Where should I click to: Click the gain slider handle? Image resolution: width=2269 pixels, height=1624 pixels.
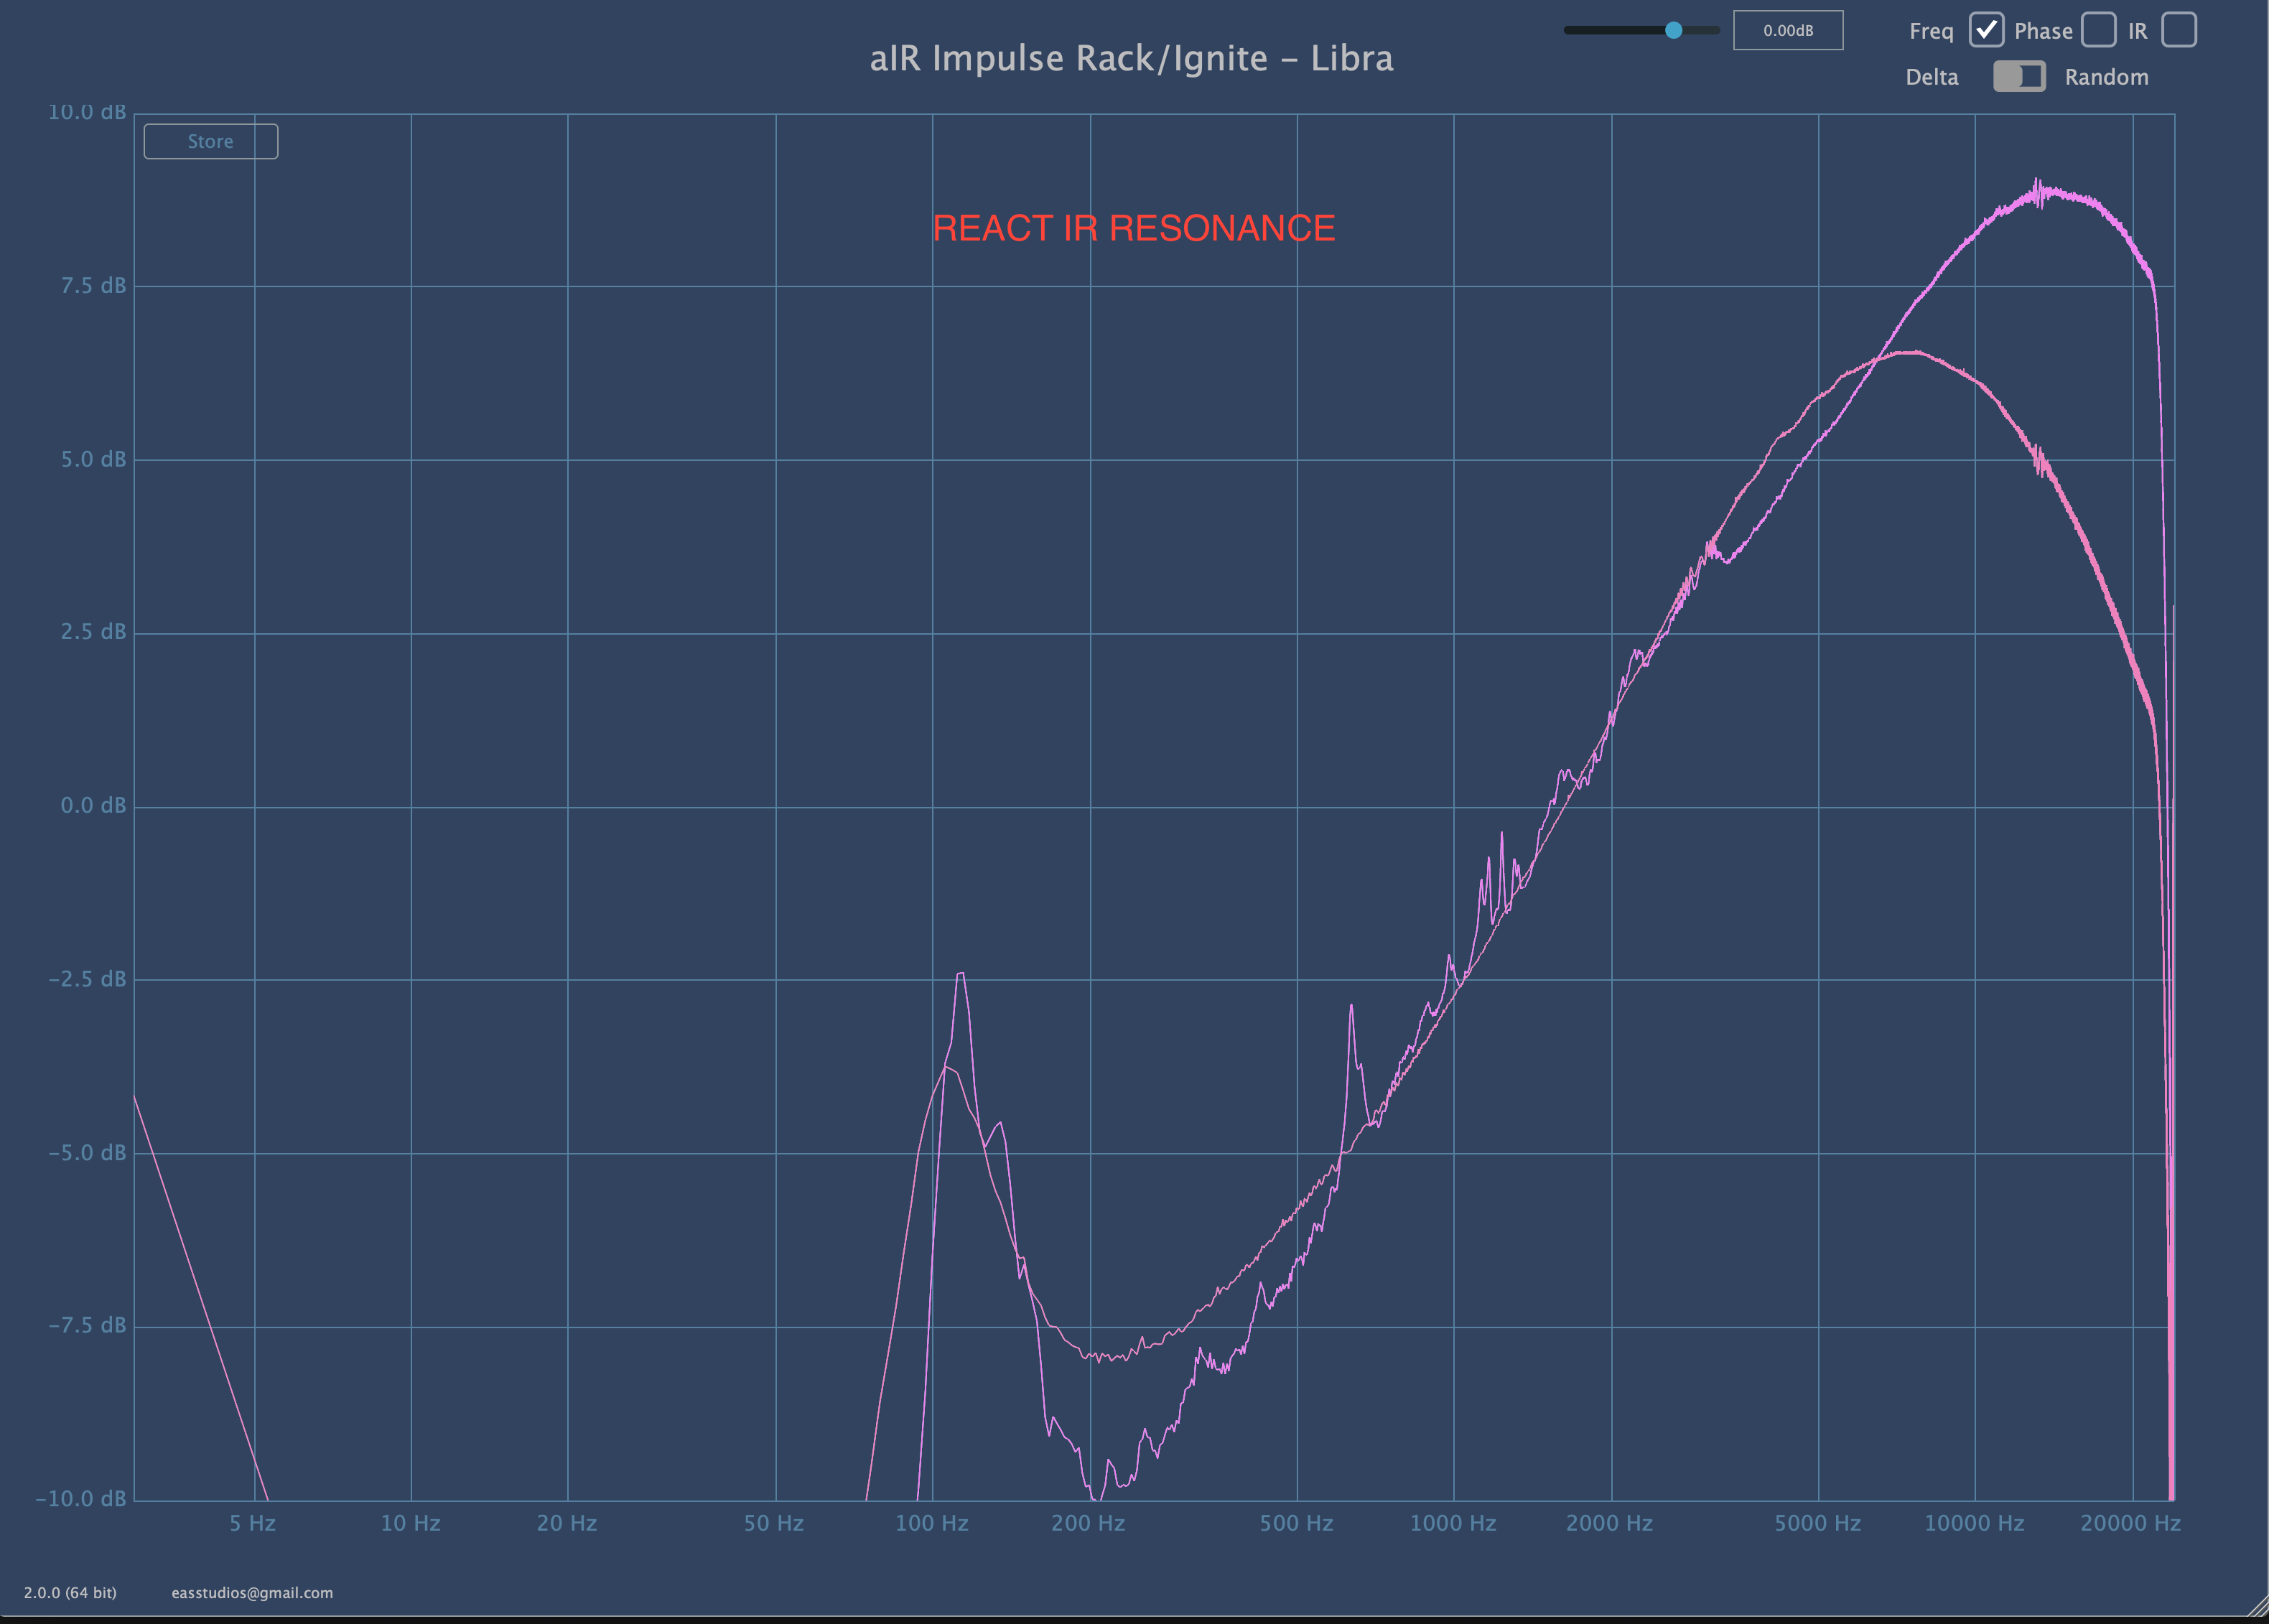click(1673, 30)
